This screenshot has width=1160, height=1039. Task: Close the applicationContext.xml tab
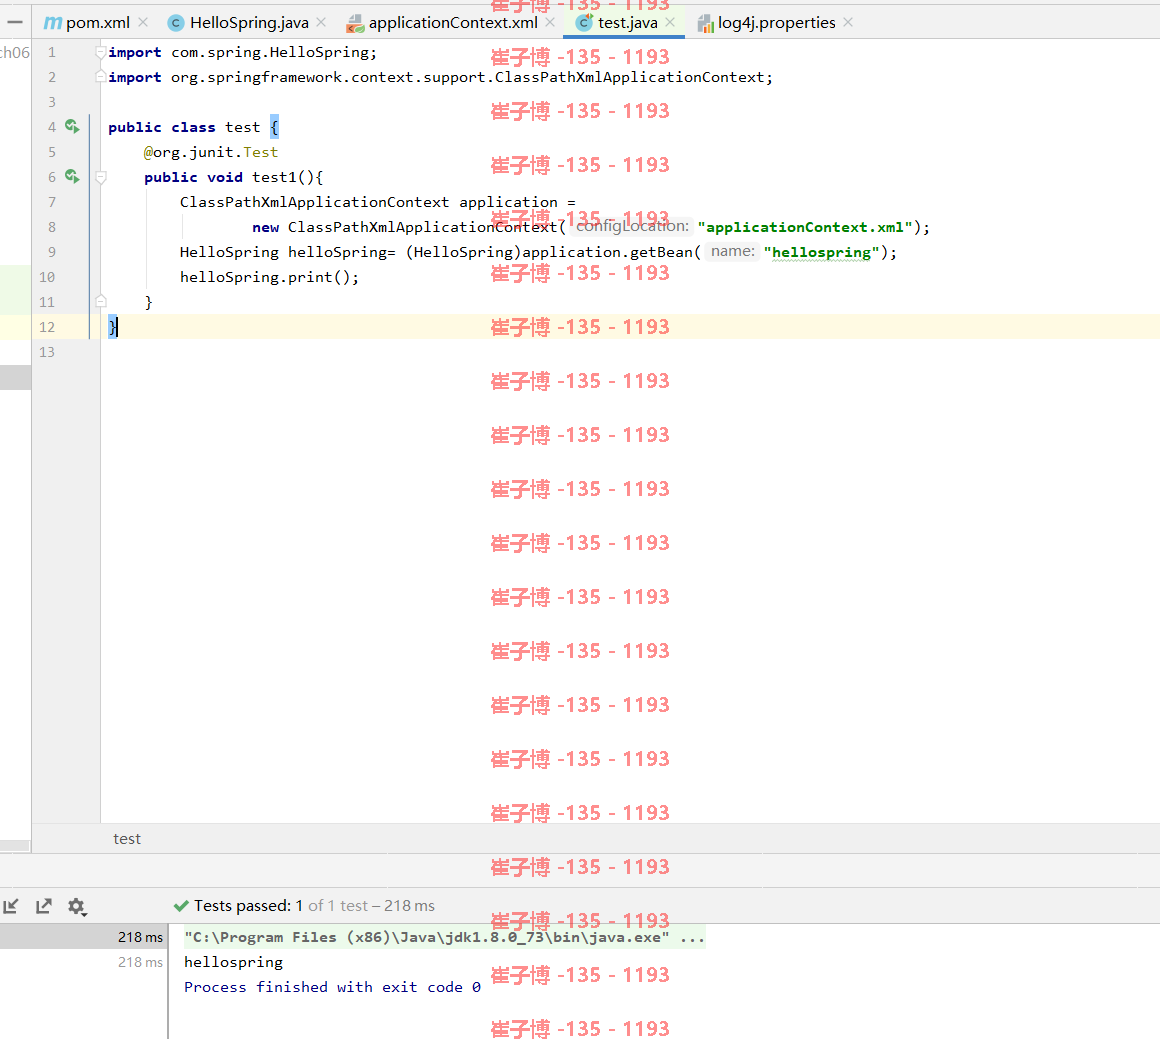pos(550,22)
